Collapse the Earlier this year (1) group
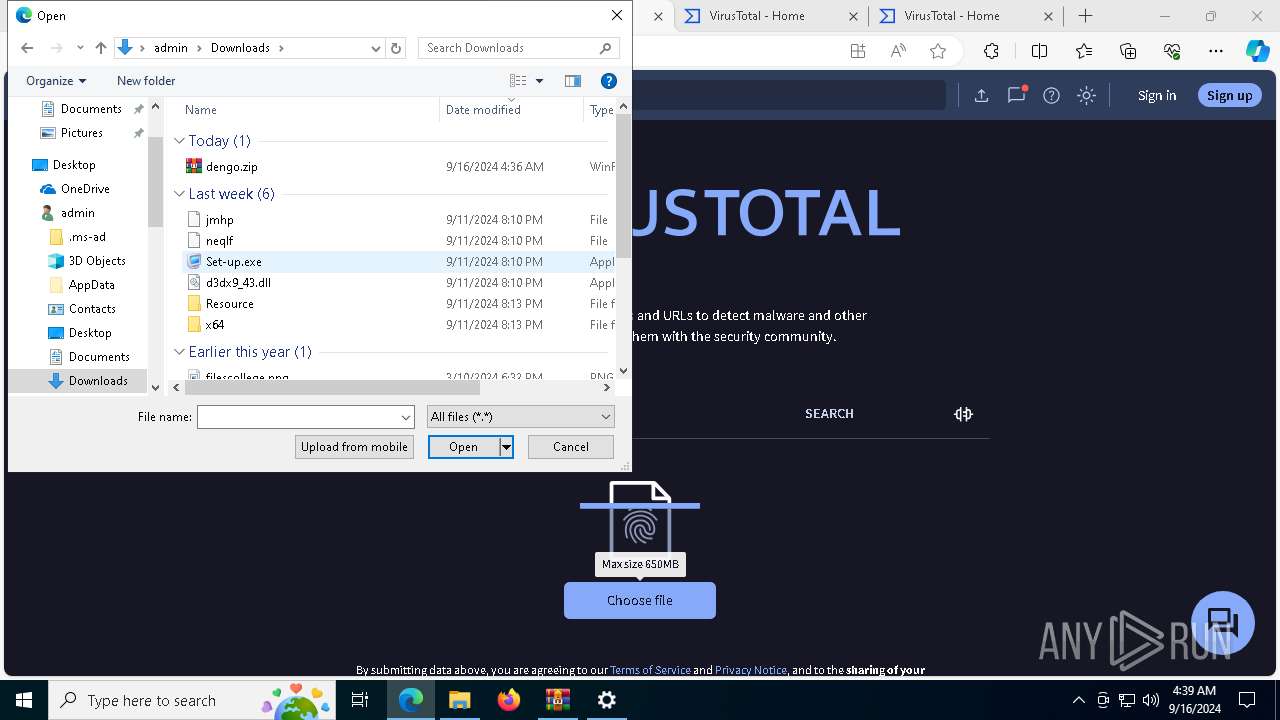This screenshot has height=720, width=1280. [180, 352]
